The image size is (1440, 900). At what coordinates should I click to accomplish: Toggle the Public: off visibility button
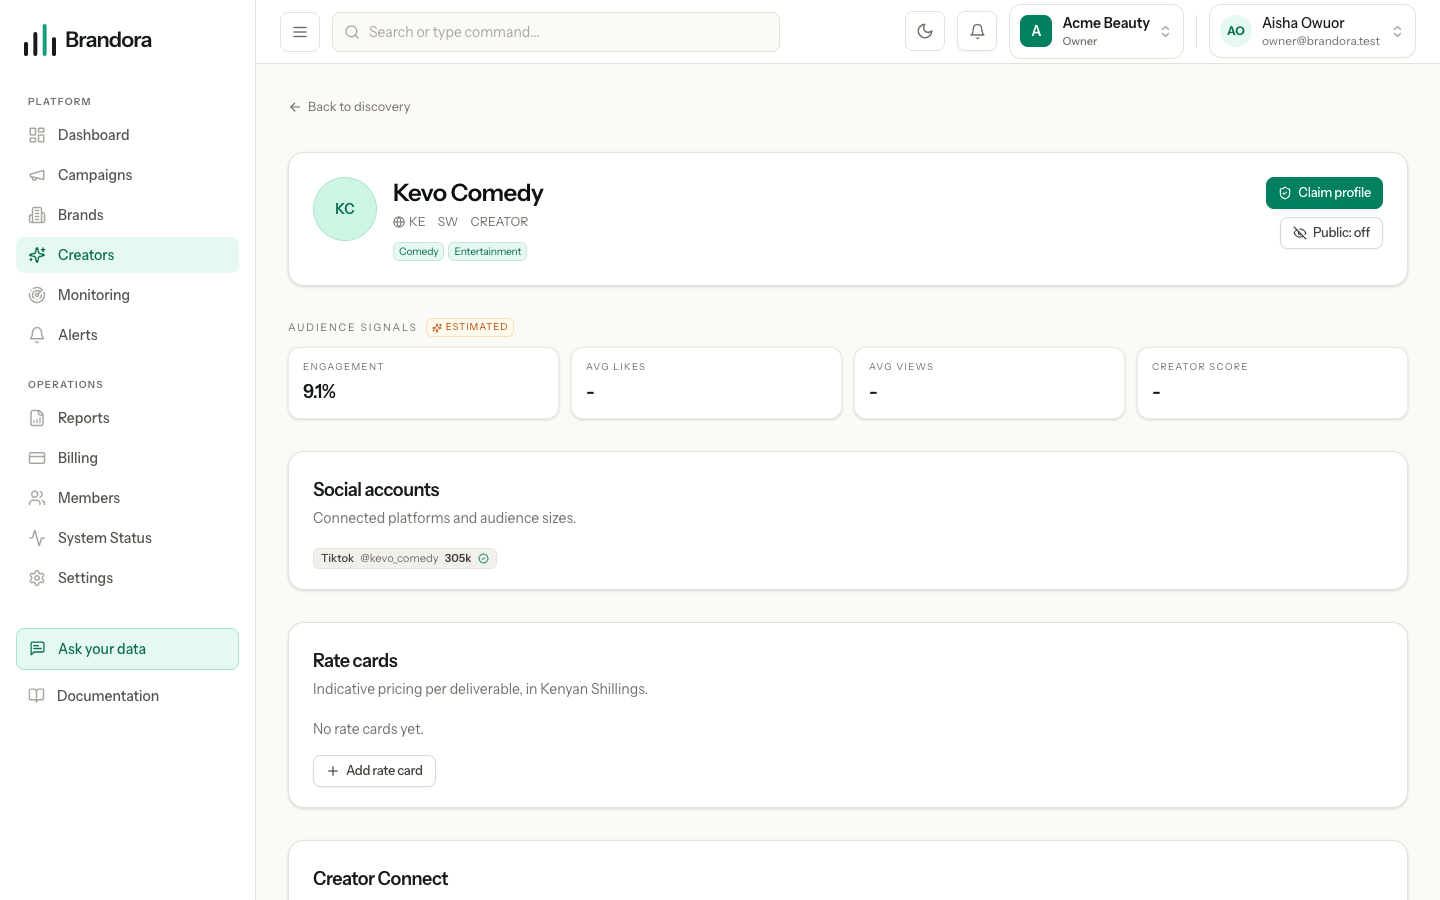click(x=1331, y=233)
